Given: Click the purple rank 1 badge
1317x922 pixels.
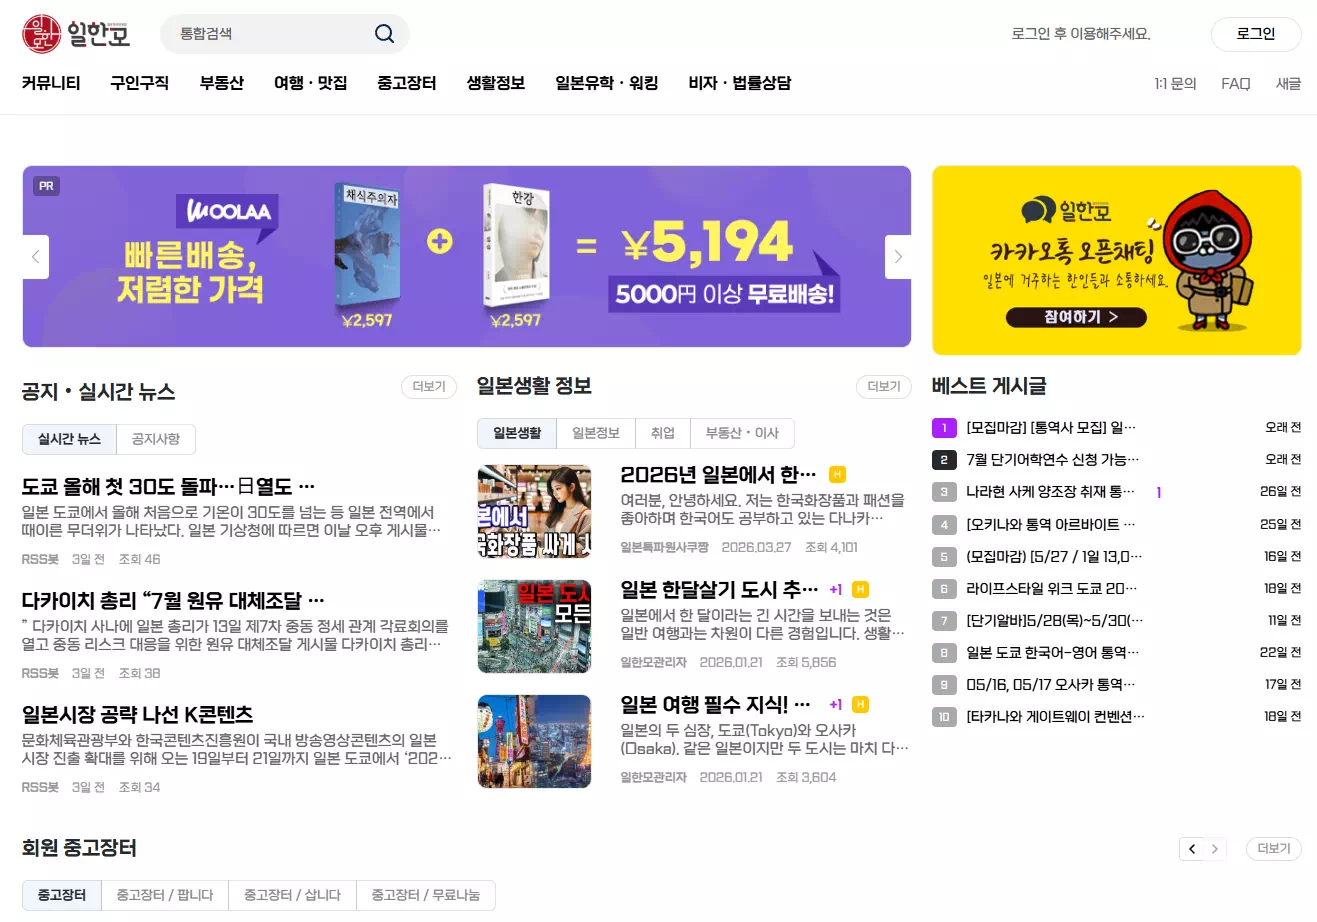Looking at the screenshot, I should [944, 428].
